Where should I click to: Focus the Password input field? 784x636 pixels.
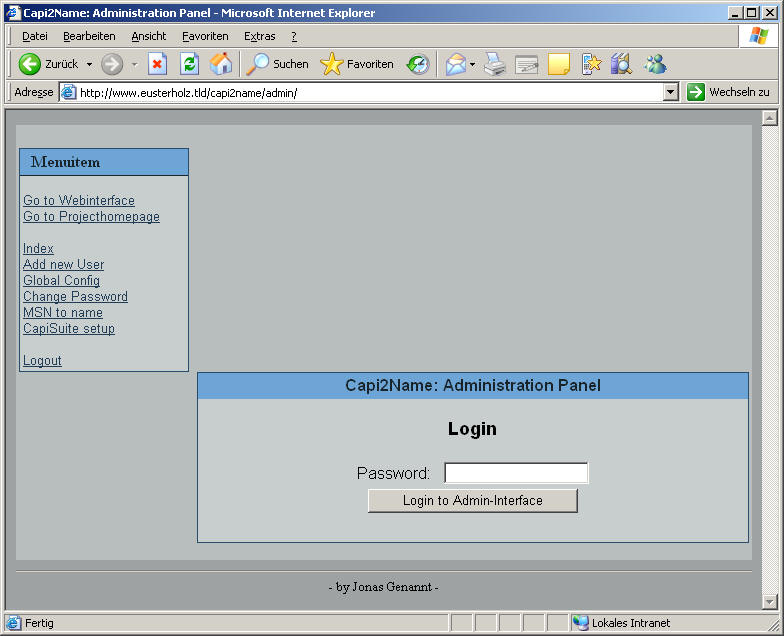(x=516, y=473)
